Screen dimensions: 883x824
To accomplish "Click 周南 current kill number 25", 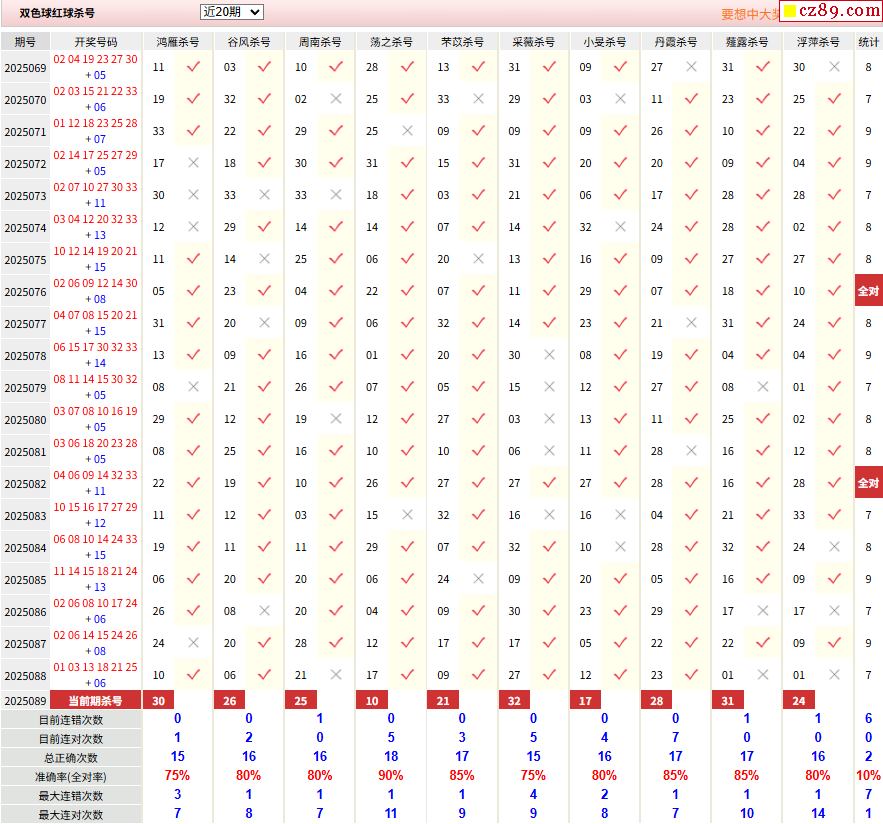I will [301, 701].
